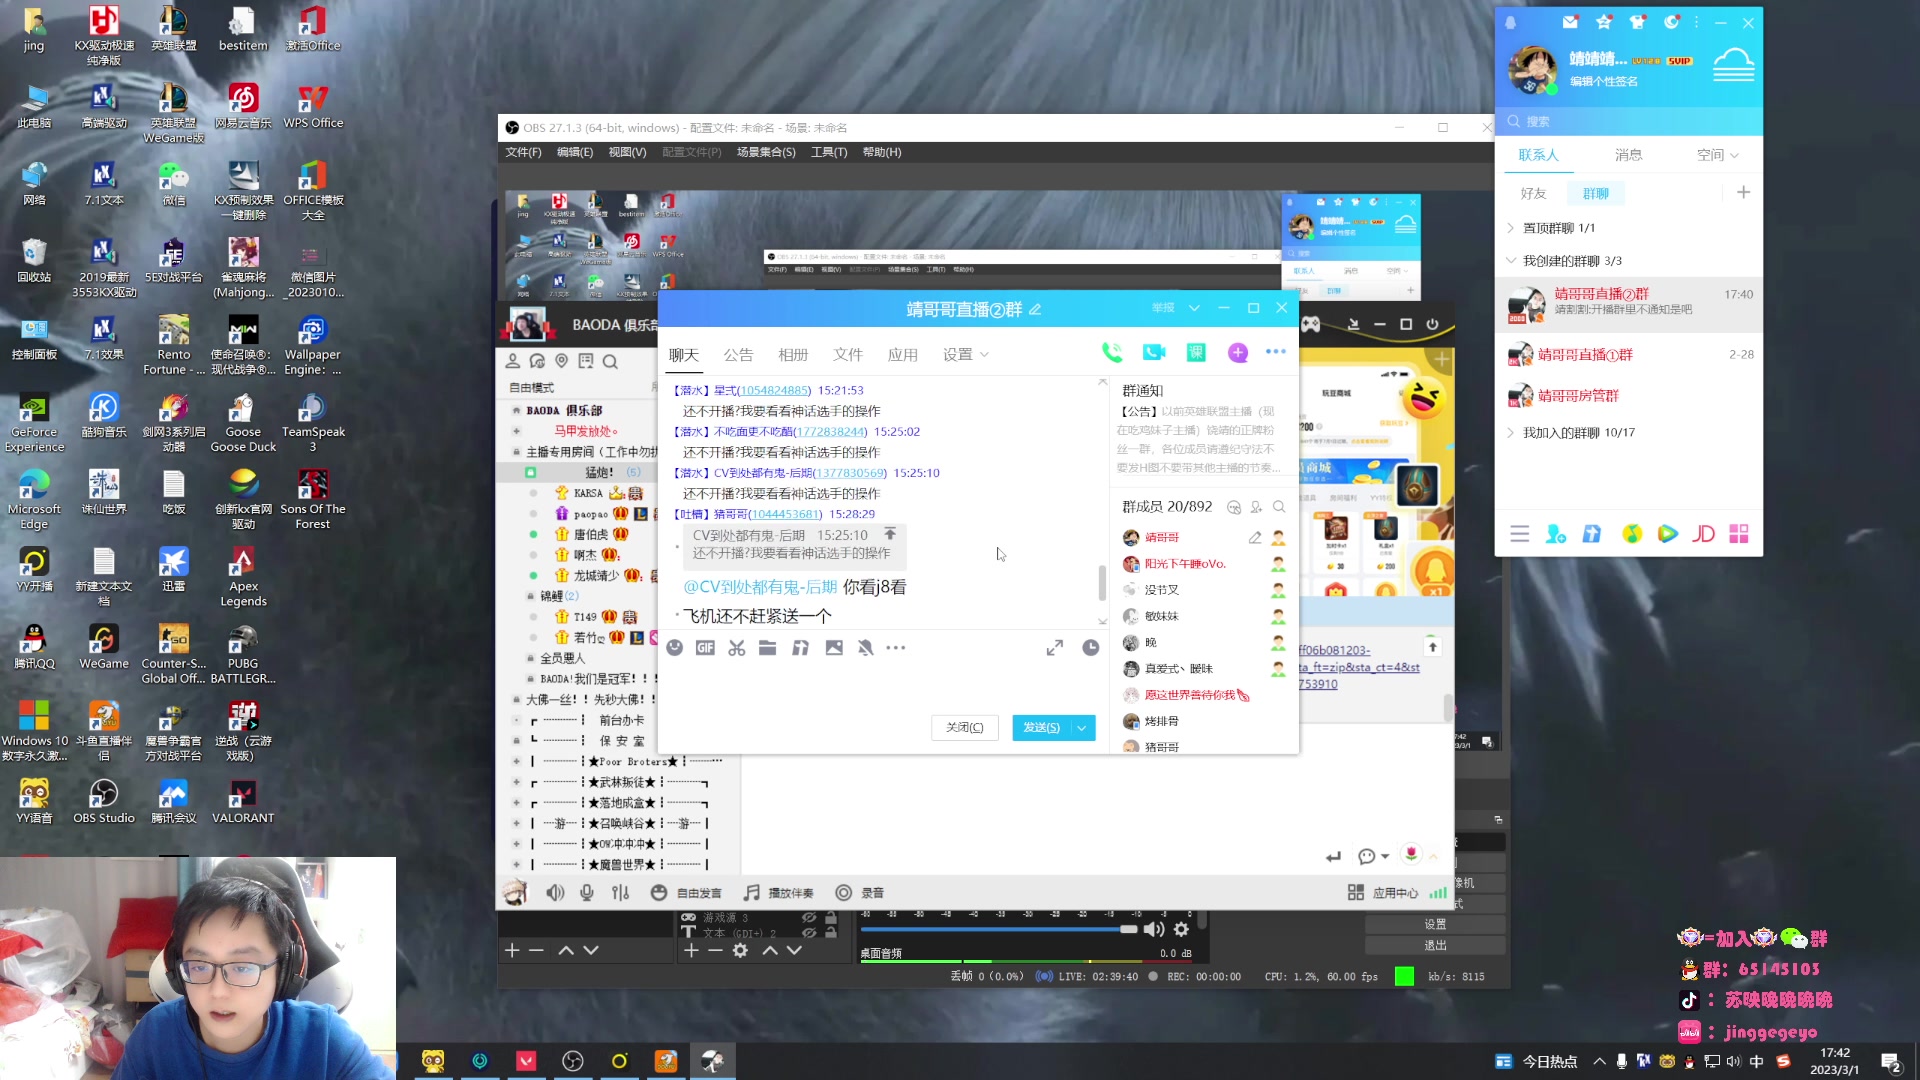Viewport: 1920px width, 1080px height.
Task: Open the QQ main menu hamburger icon
Action: pos(1520,534)
